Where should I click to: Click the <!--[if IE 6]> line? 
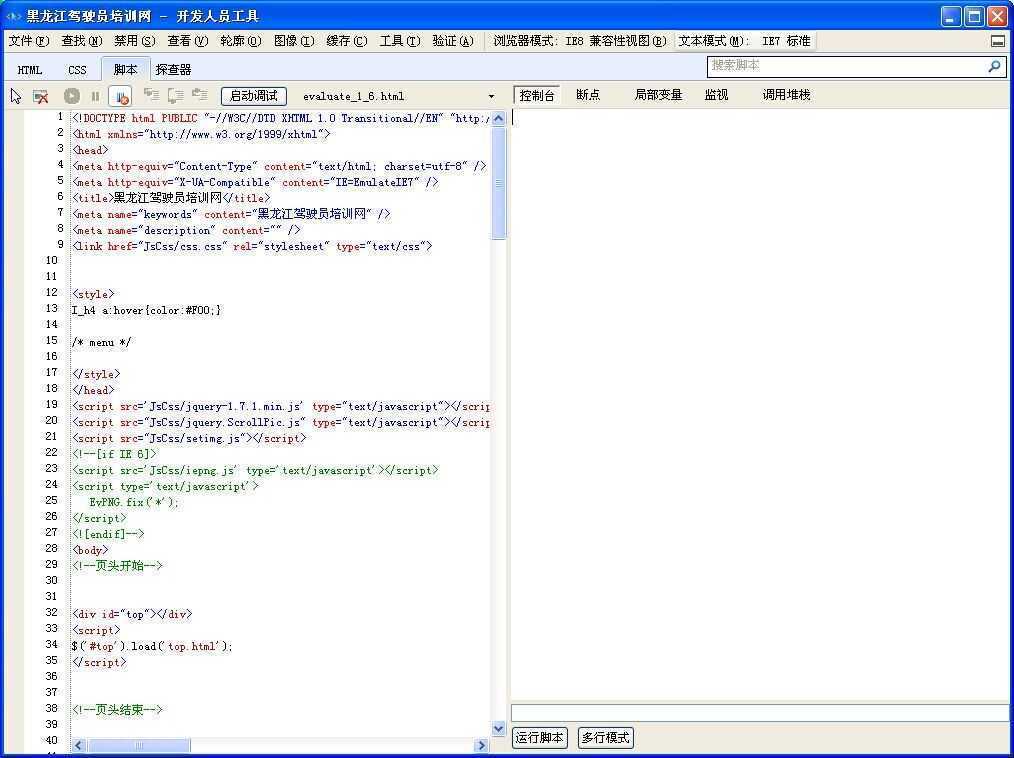[x=114, y=454]
